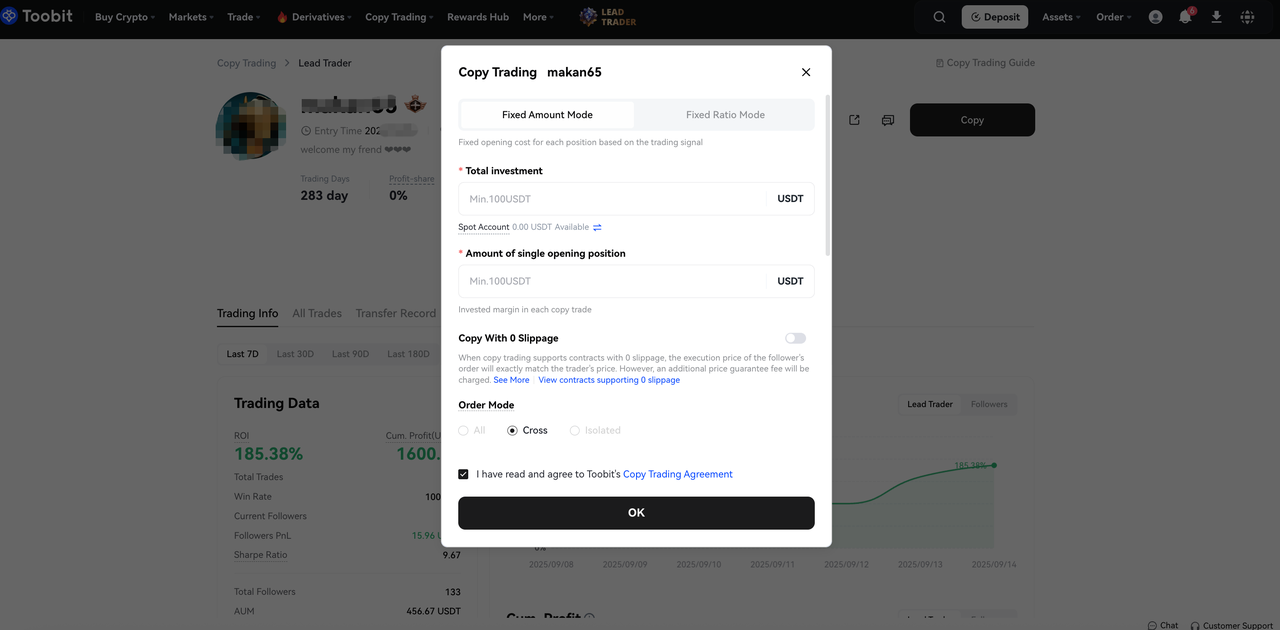This screenshot has width=1280, height=630.
Task: Open the Copy Trading Agreement link
Action: 678,474
